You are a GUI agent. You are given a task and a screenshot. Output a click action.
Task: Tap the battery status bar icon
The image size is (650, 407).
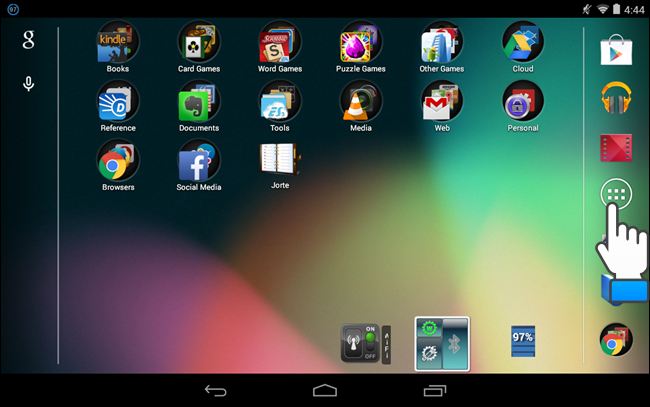[x=616, y=9]
